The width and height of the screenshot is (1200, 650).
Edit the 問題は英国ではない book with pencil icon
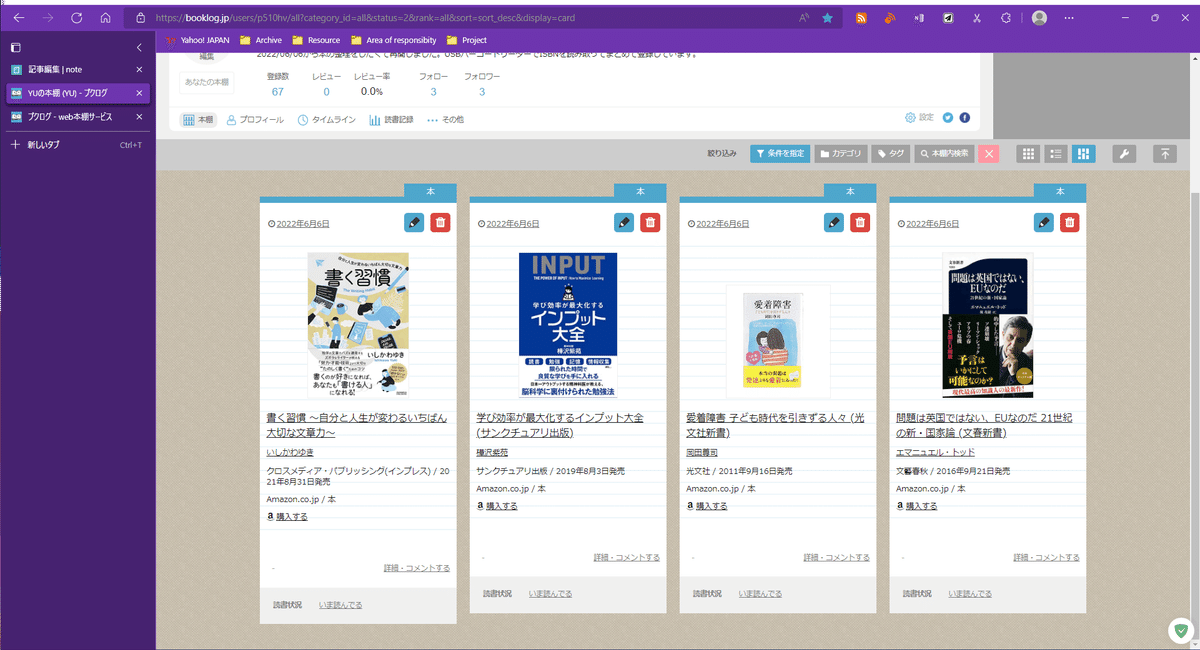click(x=1044, y=223)
